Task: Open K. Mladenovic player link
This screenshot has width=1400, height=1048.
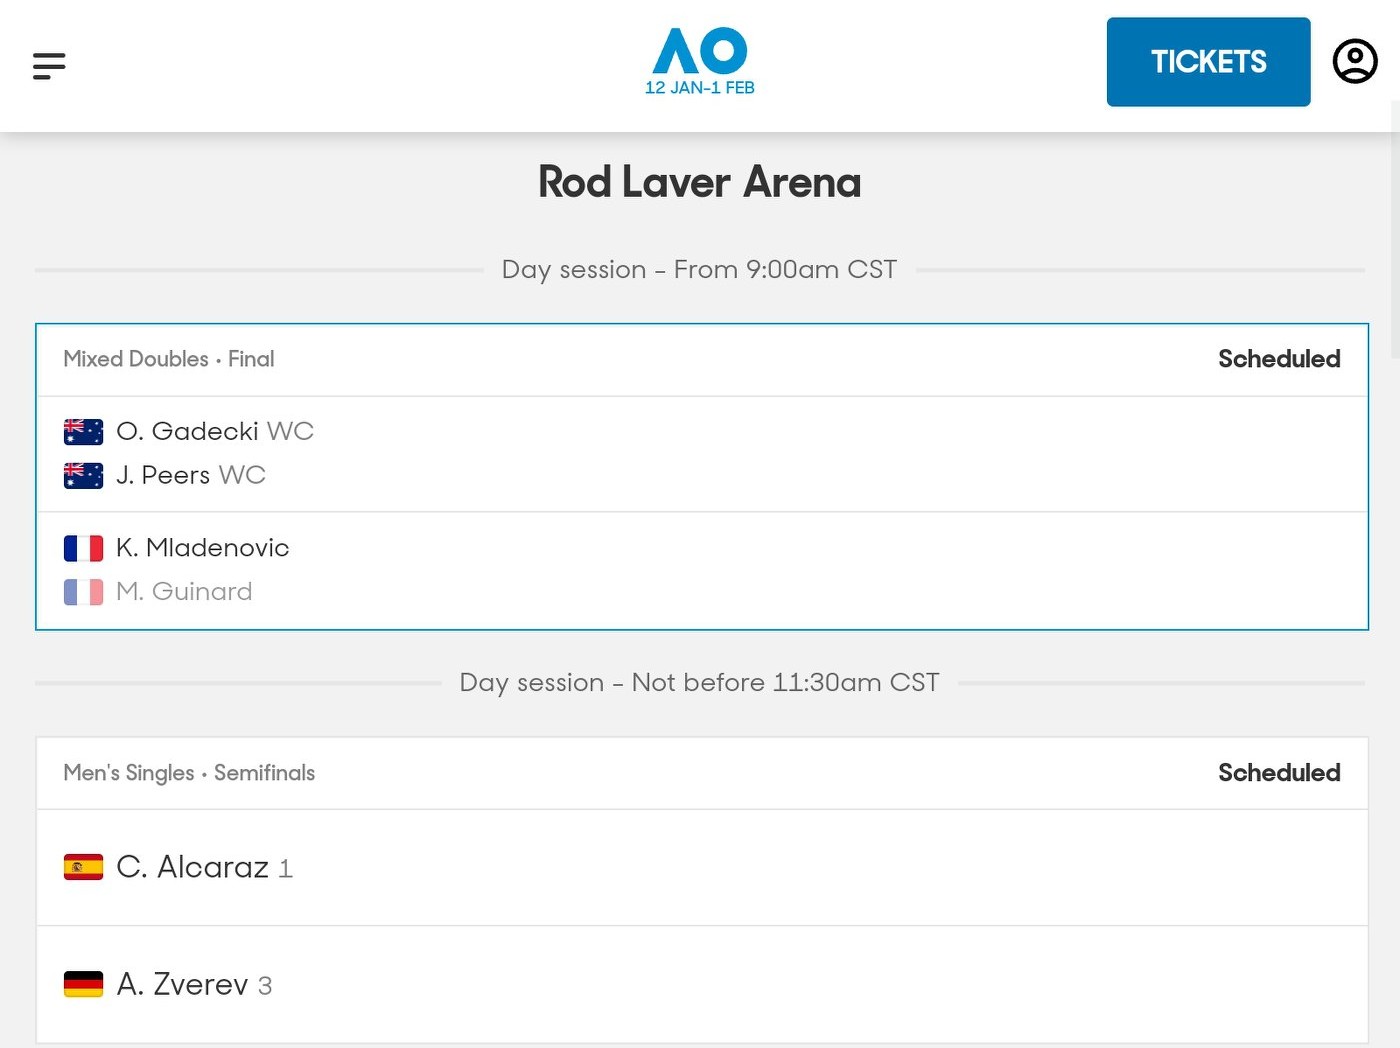Action: 202,548
